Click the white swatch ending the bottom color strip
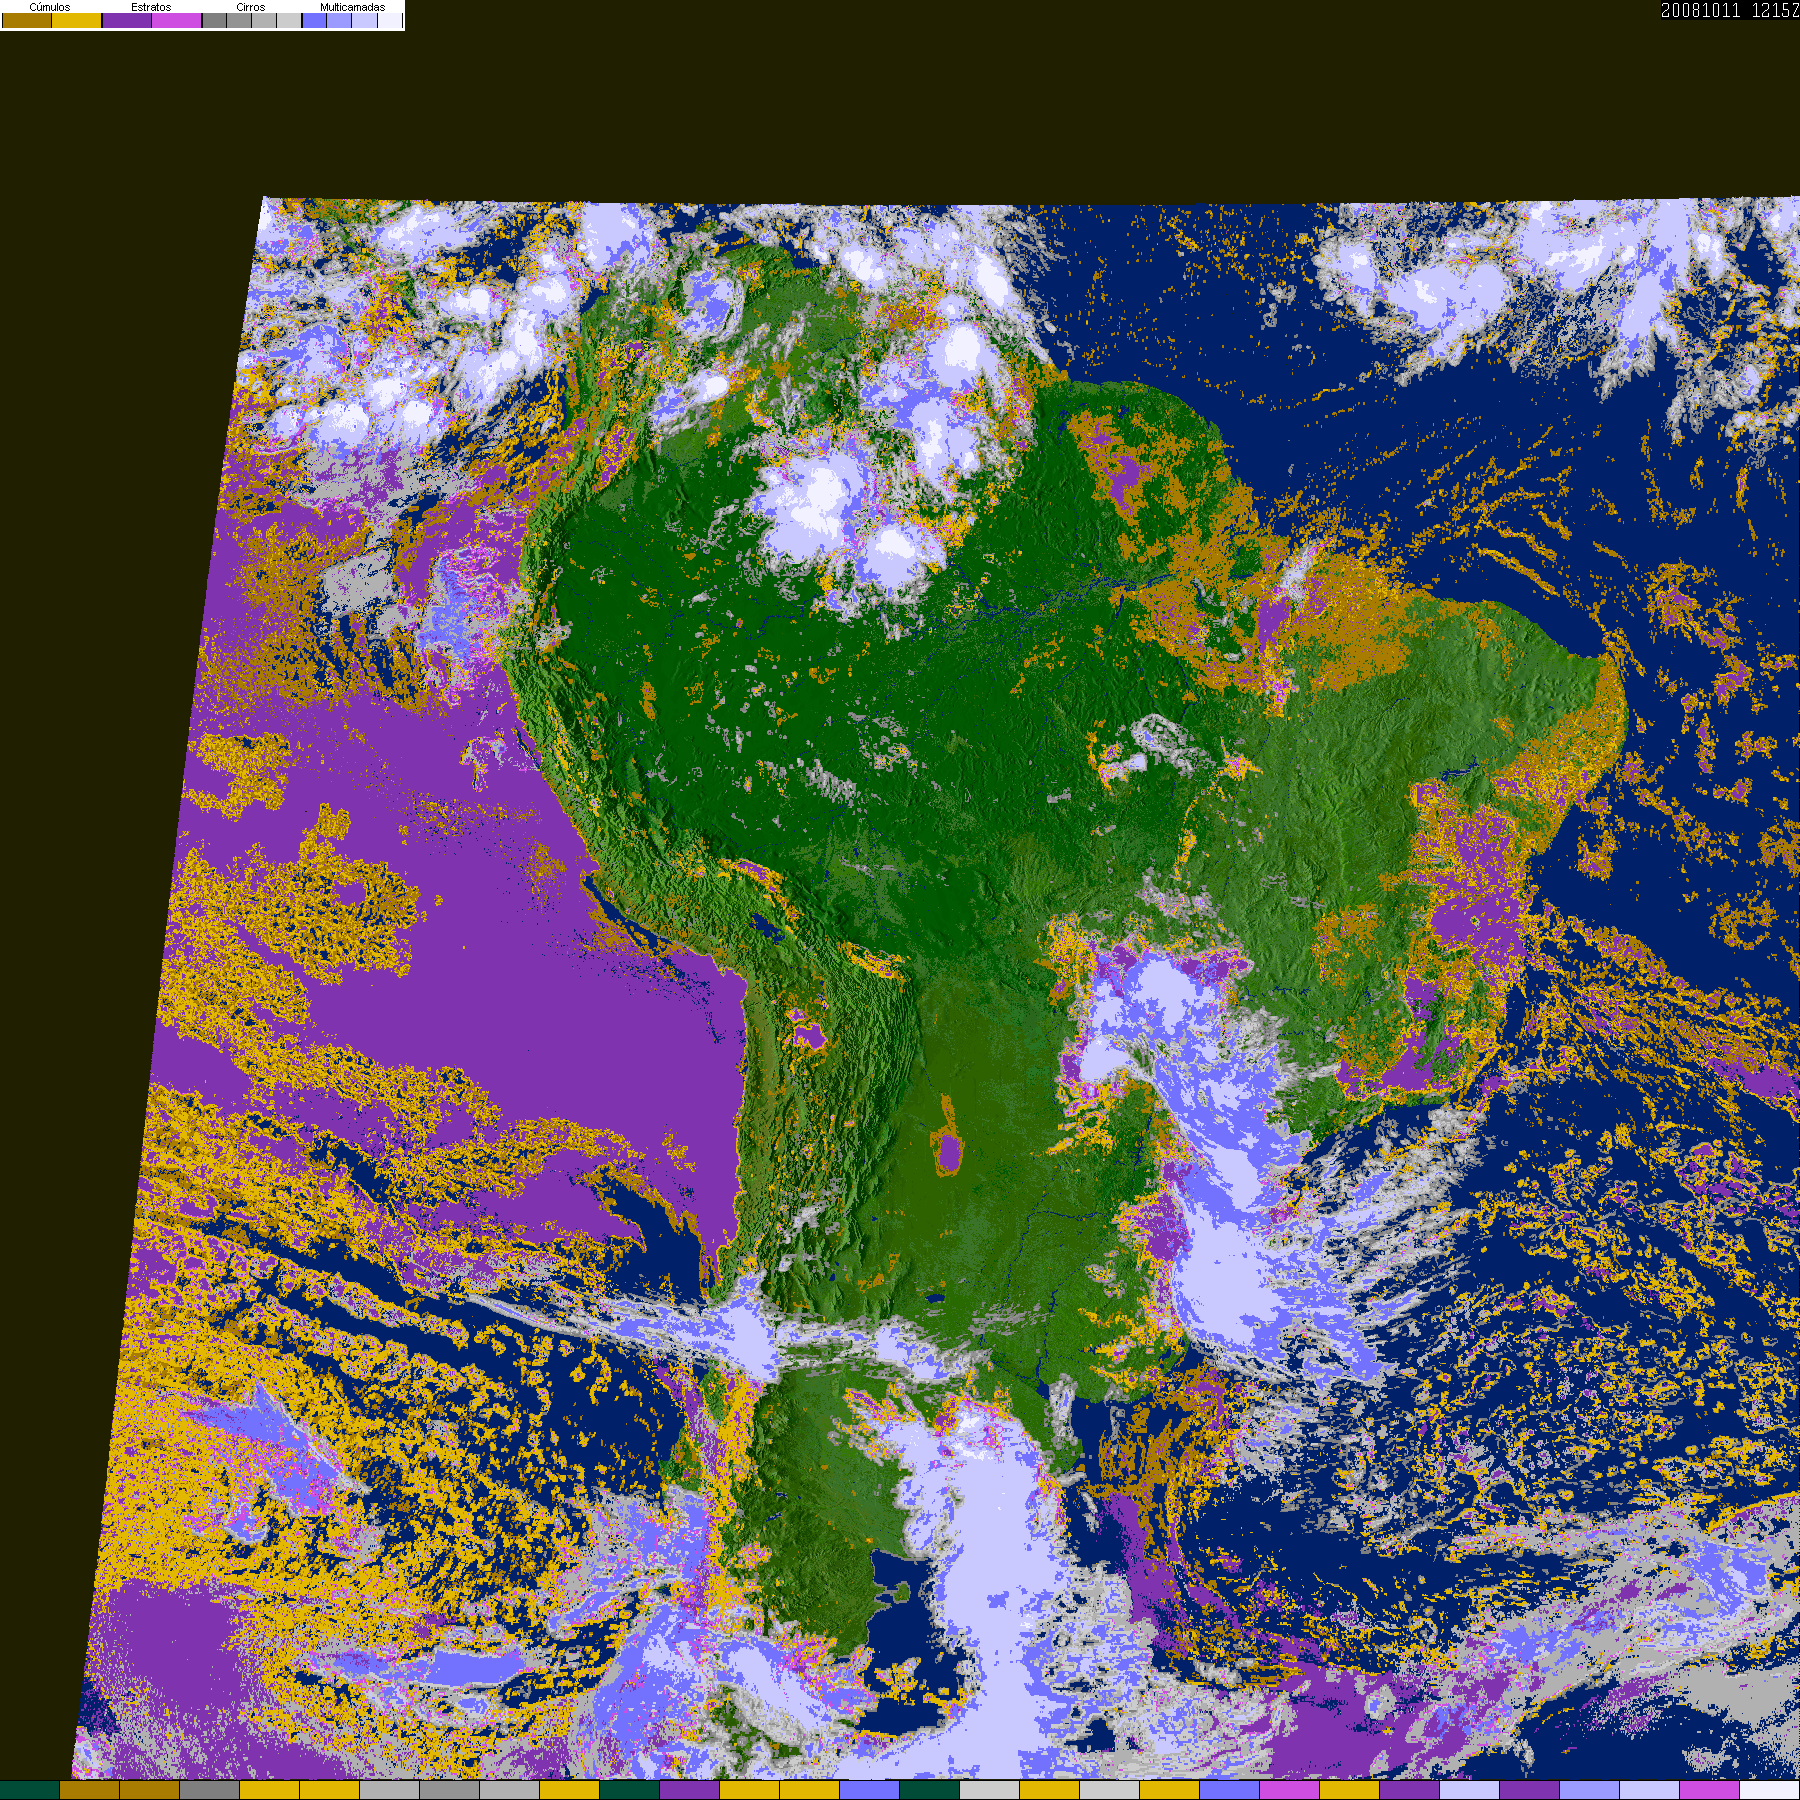Screen dimensions: 1800x1800 (1770, 1790)
